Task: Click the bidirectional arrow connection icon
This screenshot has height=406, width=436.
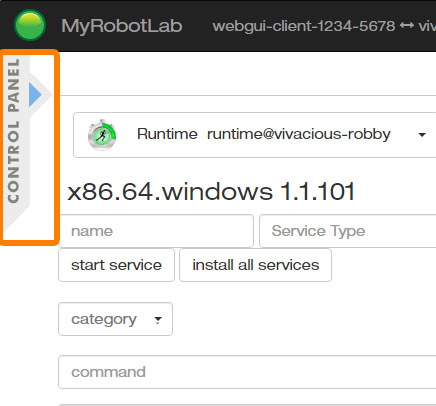Action: (407, 25)
